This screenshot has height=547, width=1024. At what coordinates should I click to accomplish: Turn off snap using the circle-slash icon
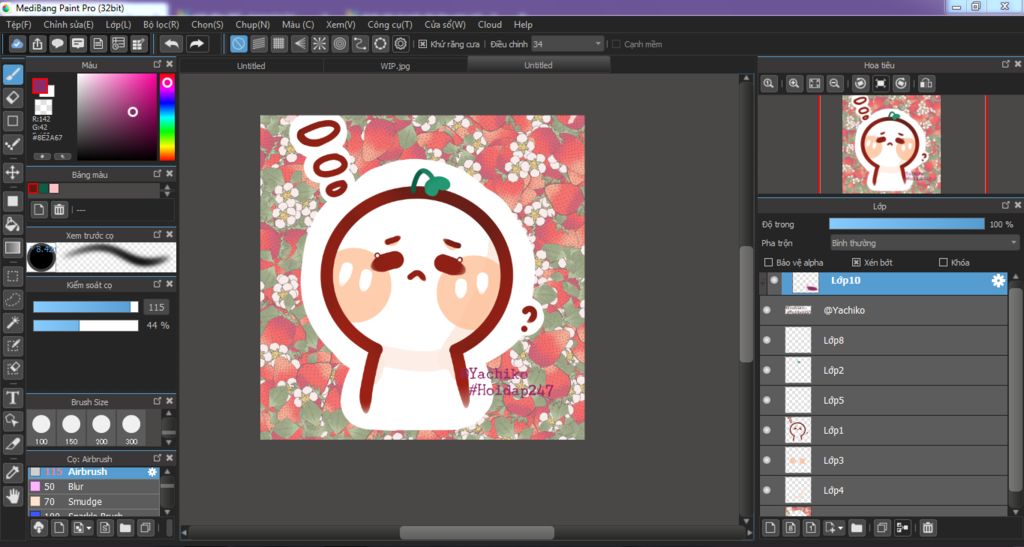coord(239,44)
